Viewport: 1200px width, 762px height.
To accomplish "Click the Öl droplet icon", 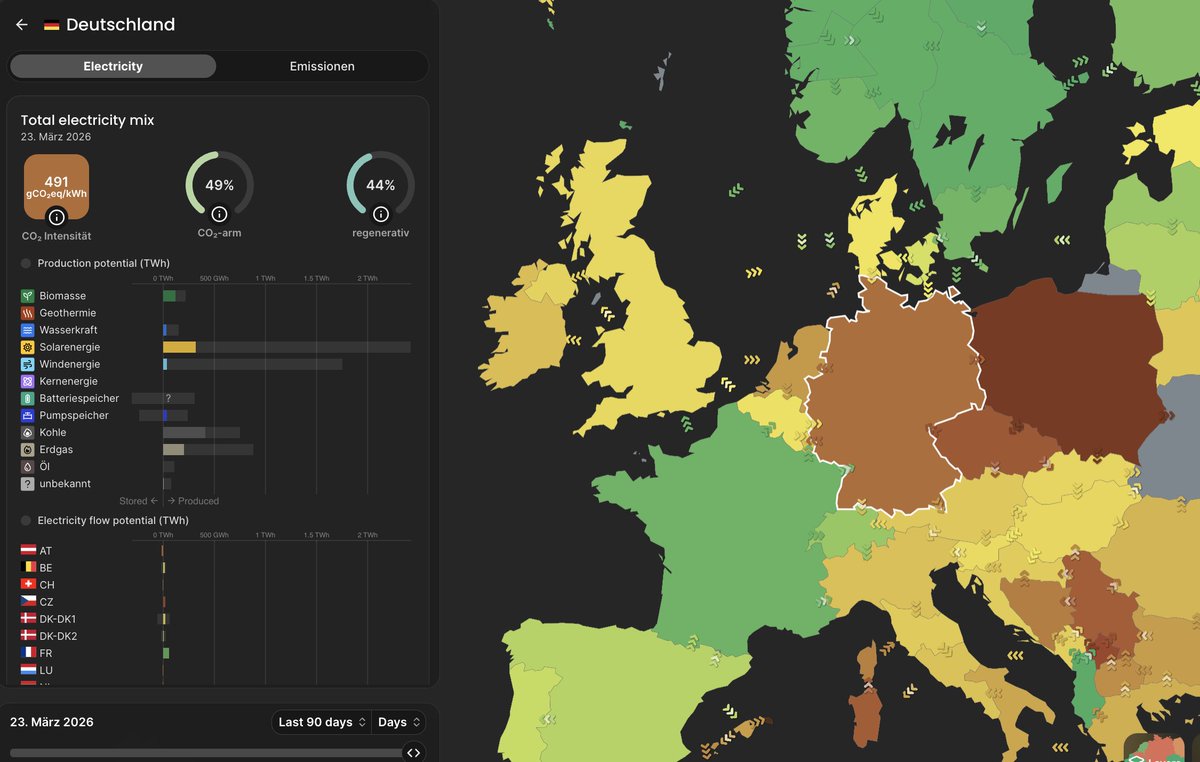I will coord(28,467).
